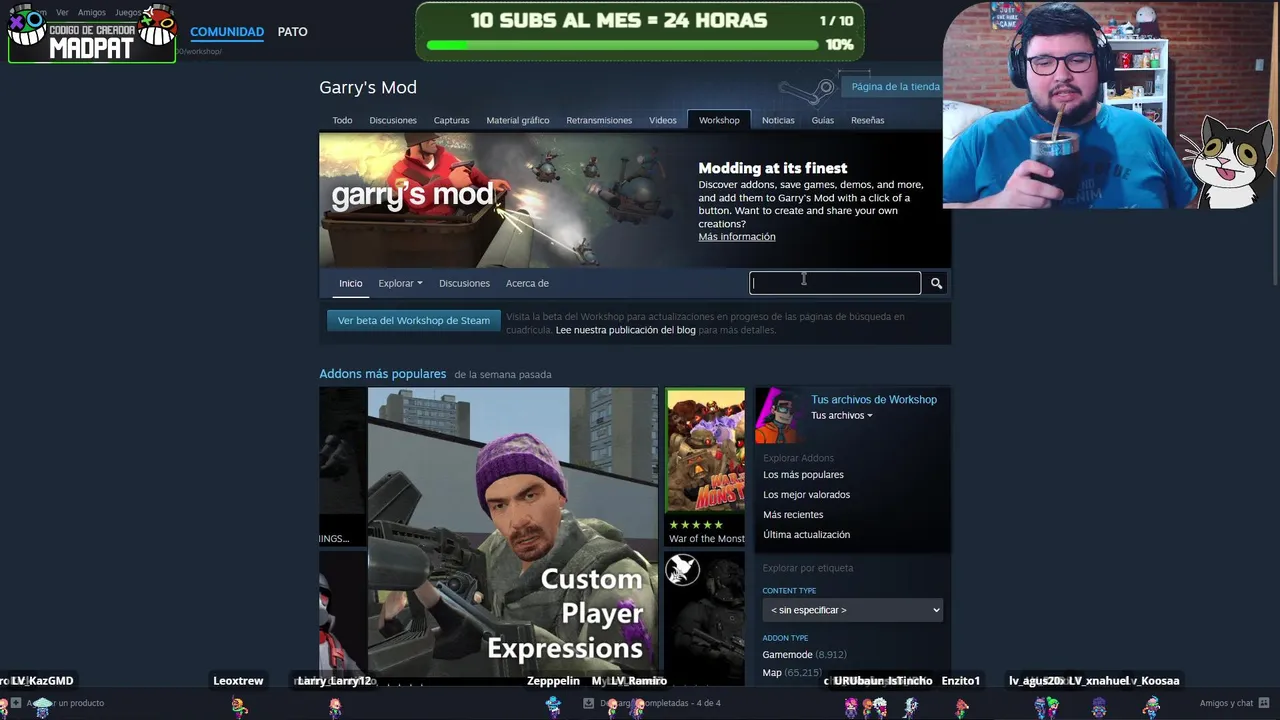Click the downloads icon in the bottom bar

tap(588, 703)
